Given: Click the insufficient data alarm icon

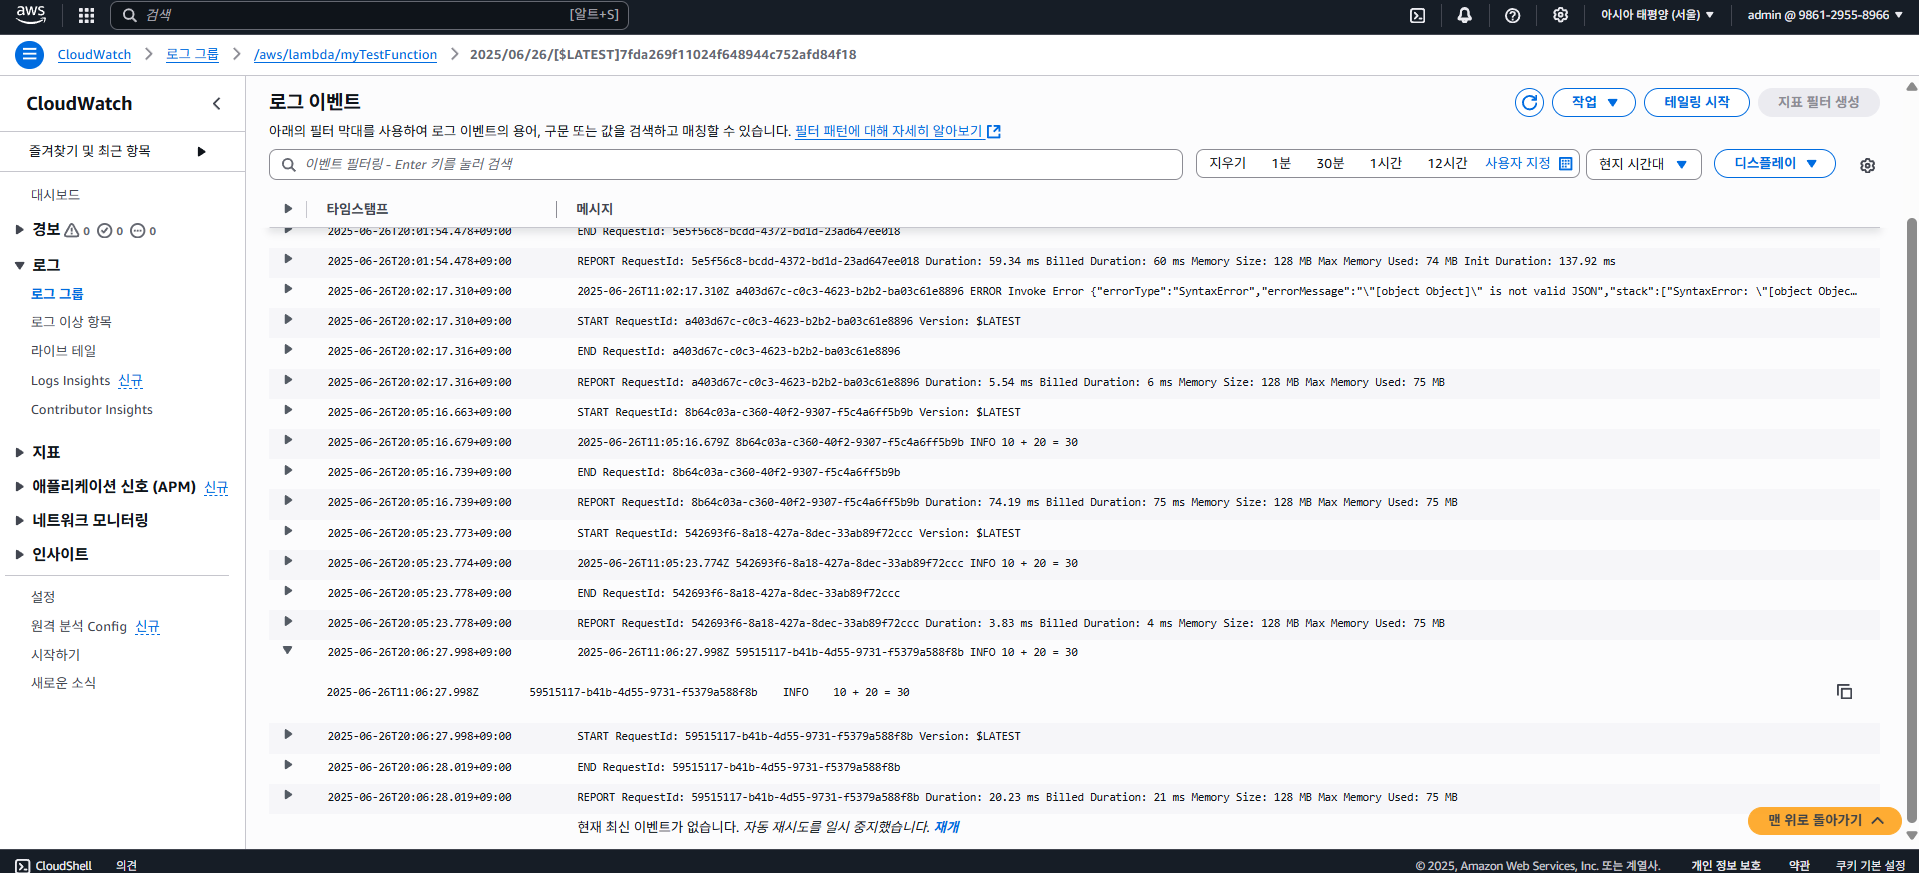Looking at the screenshot, I should [138, 230].
